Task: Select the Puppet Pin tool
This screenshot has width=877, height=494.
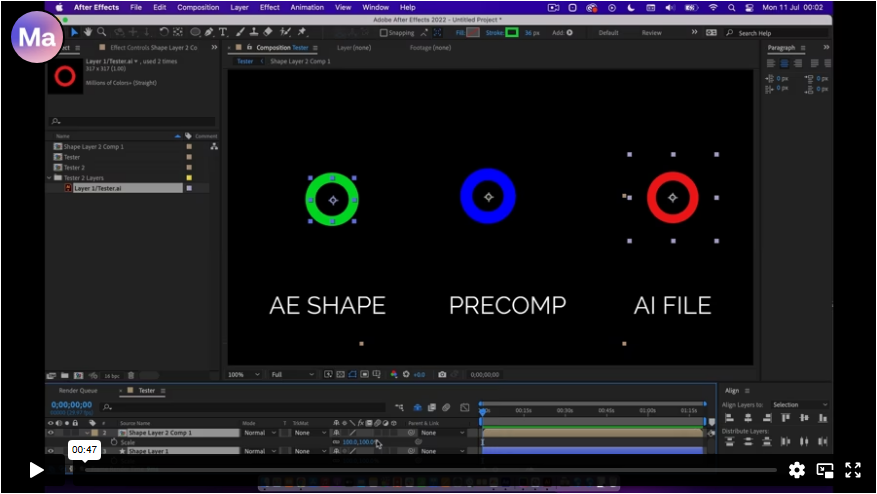Action: point(302,32)
